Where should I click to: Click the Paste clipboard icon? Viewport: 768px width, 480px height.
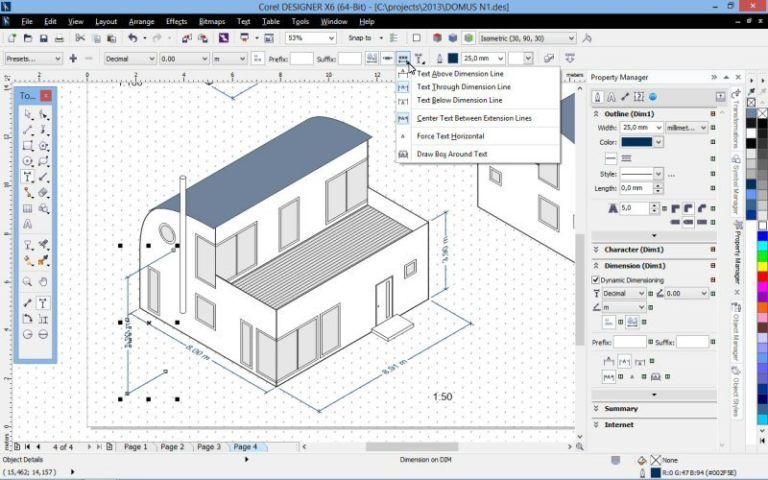[112, 38]
